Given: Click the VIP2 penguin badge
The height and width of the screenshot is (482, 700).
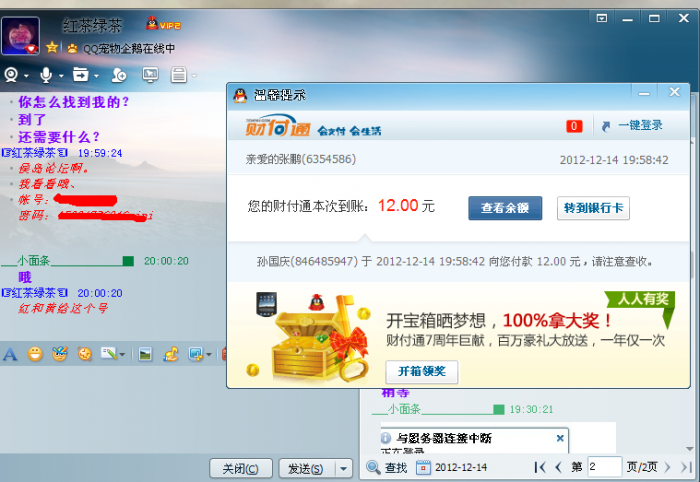Looking at the screenshot, I should pos(163,23).
